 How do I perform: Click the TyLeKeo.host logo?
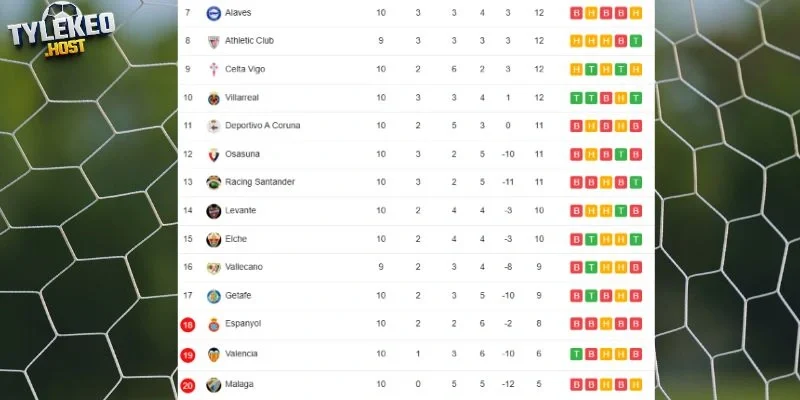pyautogui.click(x=61, y=30)
